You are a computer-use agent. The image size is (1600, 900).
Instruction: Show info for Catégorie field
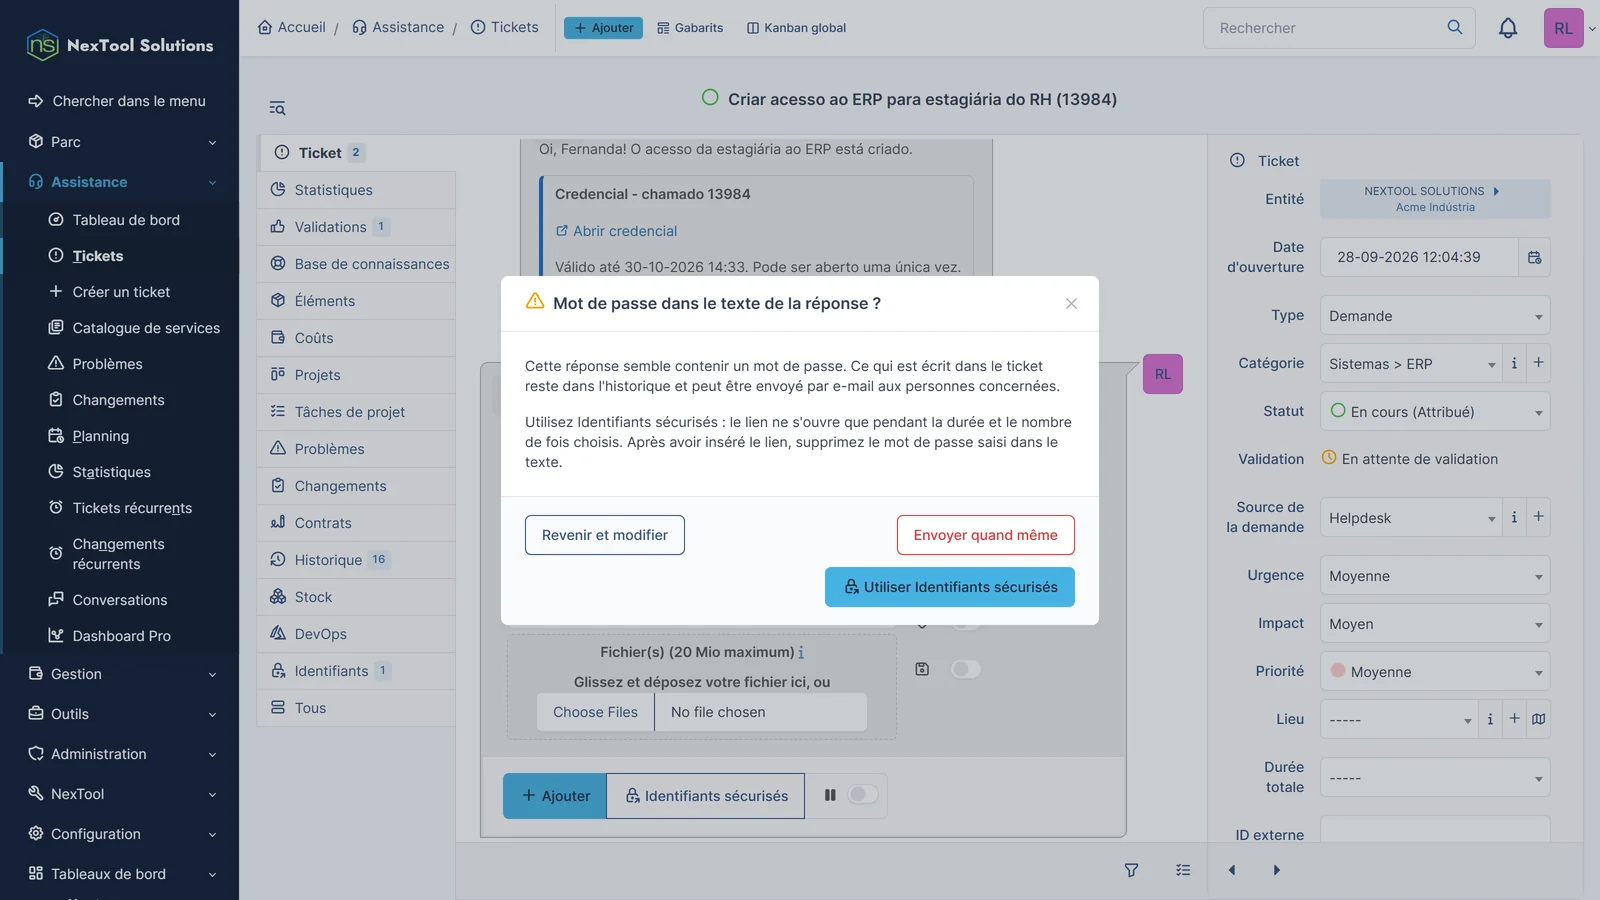[x=1514, y=363]
